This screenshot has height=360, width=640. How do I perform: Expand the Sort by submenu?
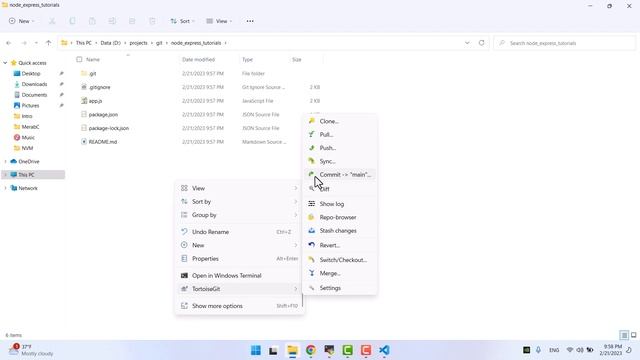coord(240,202)
